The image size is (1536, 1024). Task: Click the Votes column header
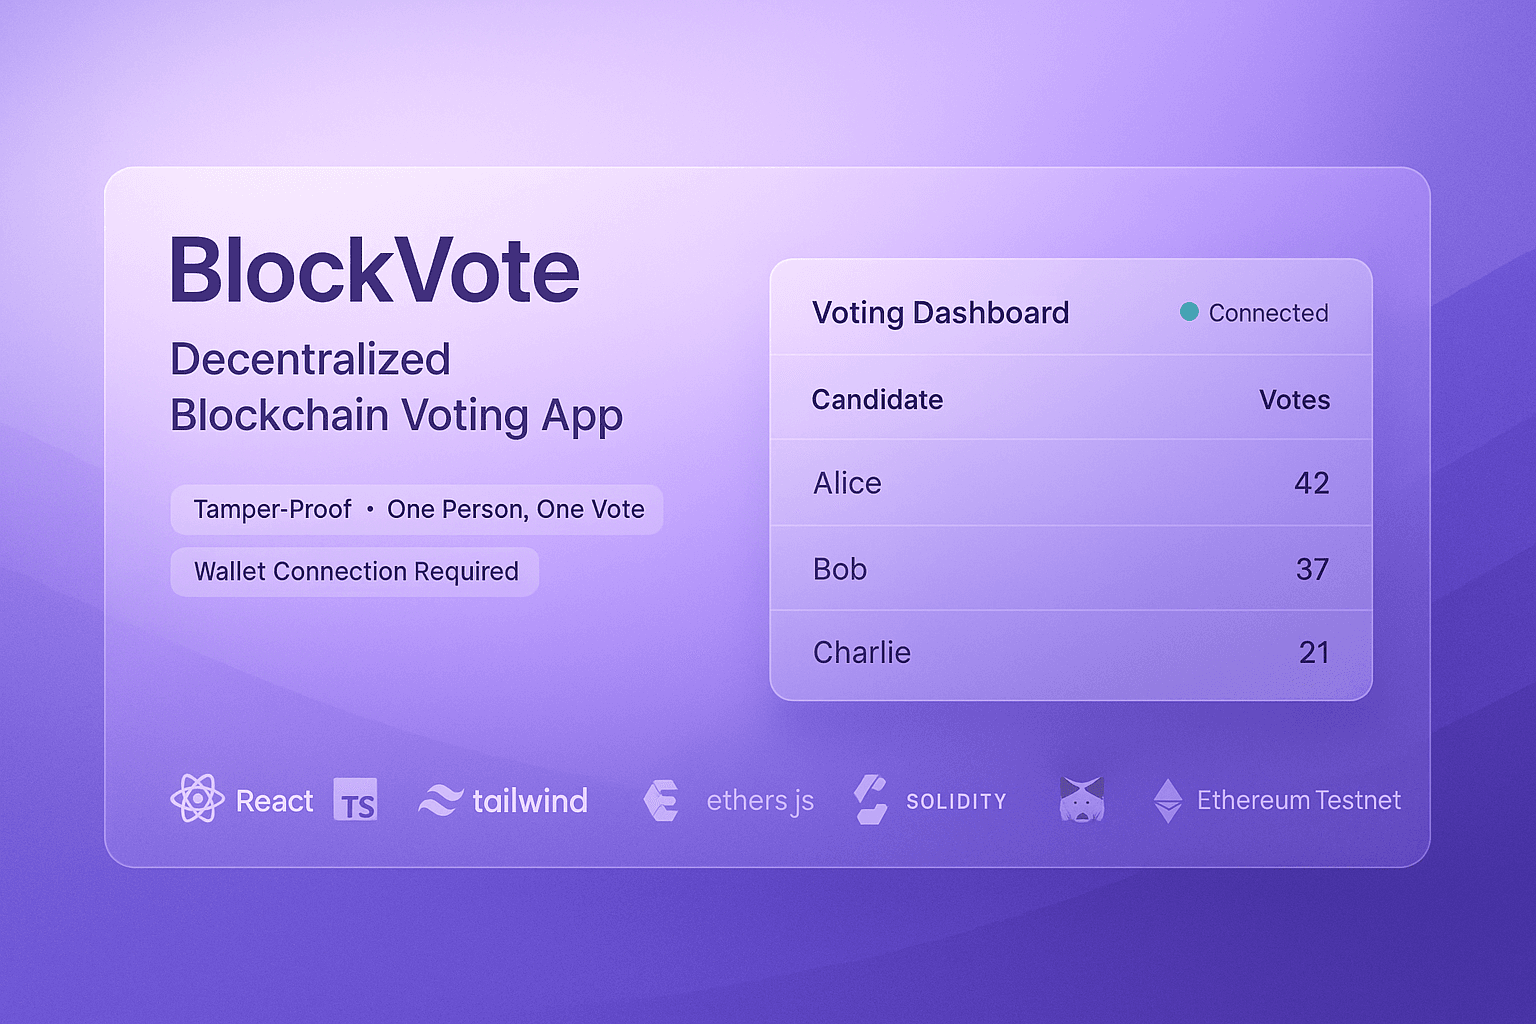pos(1294,400)
